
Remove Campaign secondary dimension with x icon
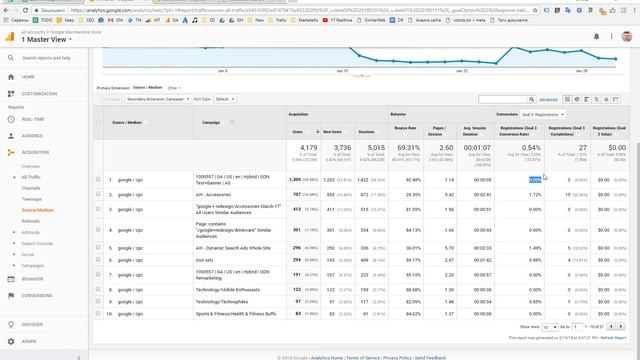pos(232,122)
